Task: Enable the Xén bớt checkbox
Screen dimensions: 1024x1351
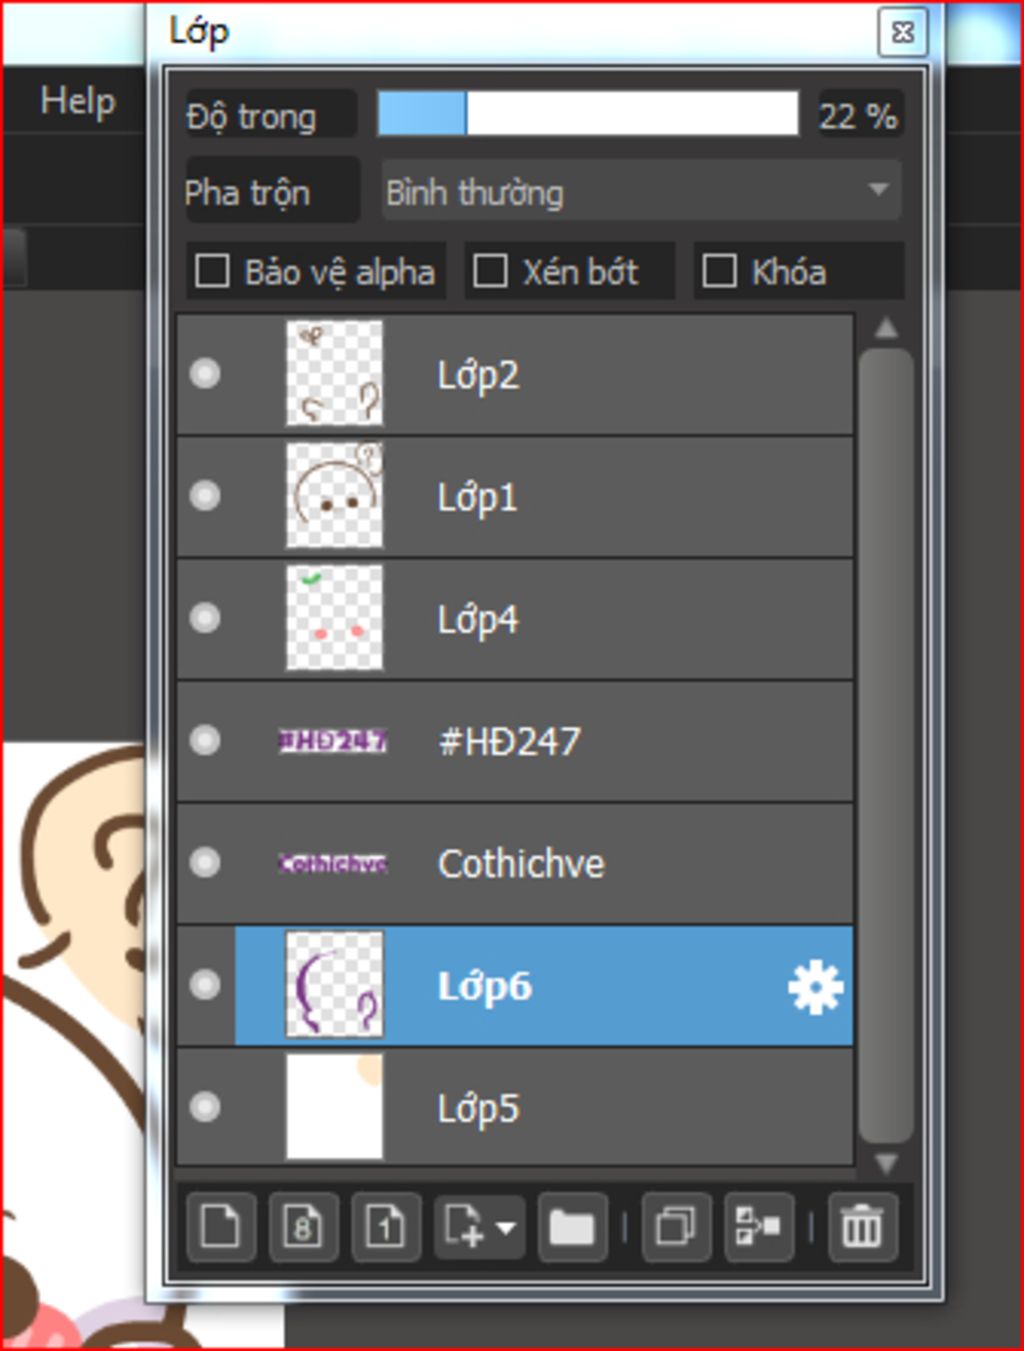Action: click(x=490, y=271)
